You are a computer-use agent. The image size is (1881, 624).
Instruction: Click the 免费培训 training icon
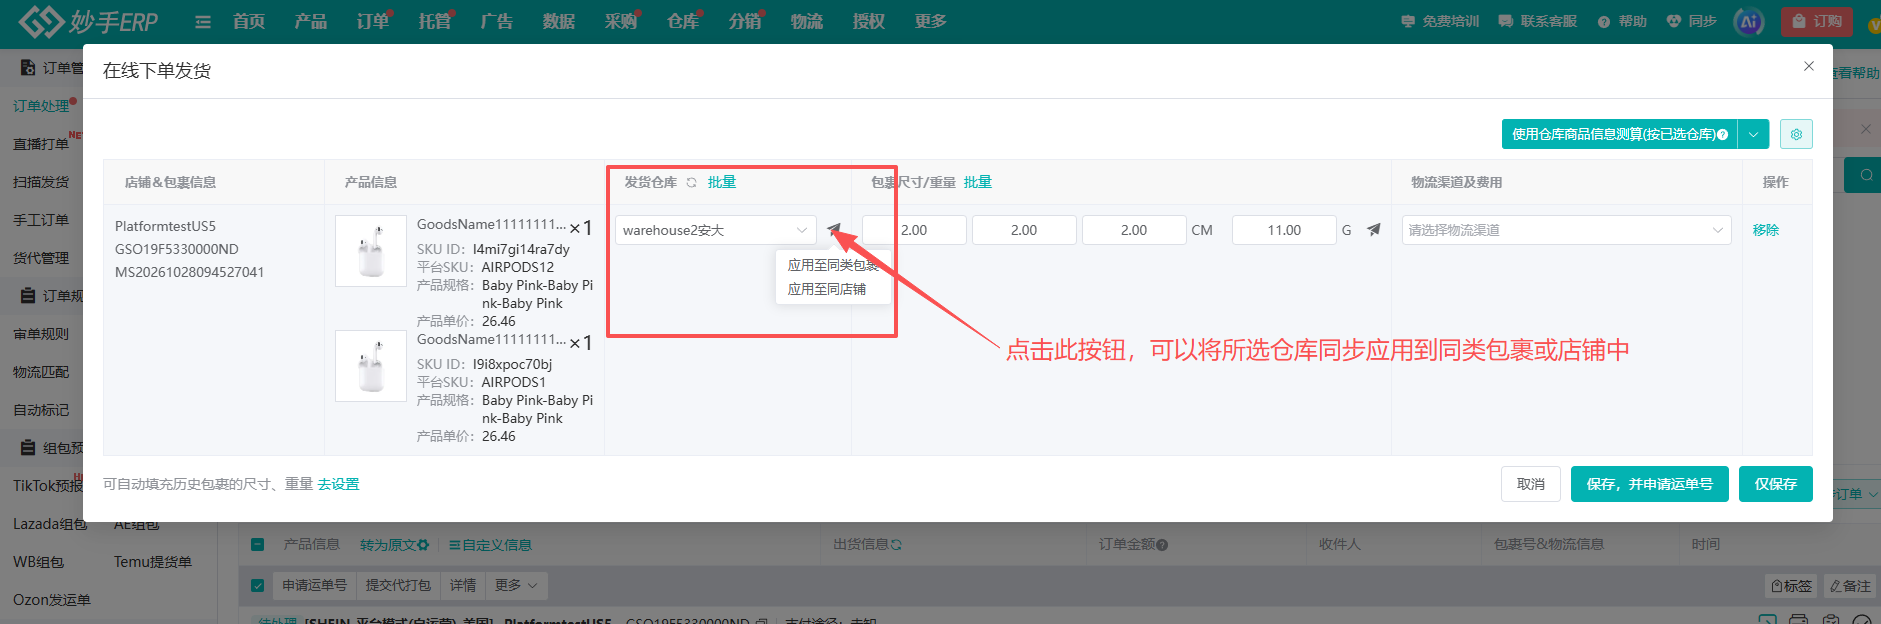(x=1408, y=21)
